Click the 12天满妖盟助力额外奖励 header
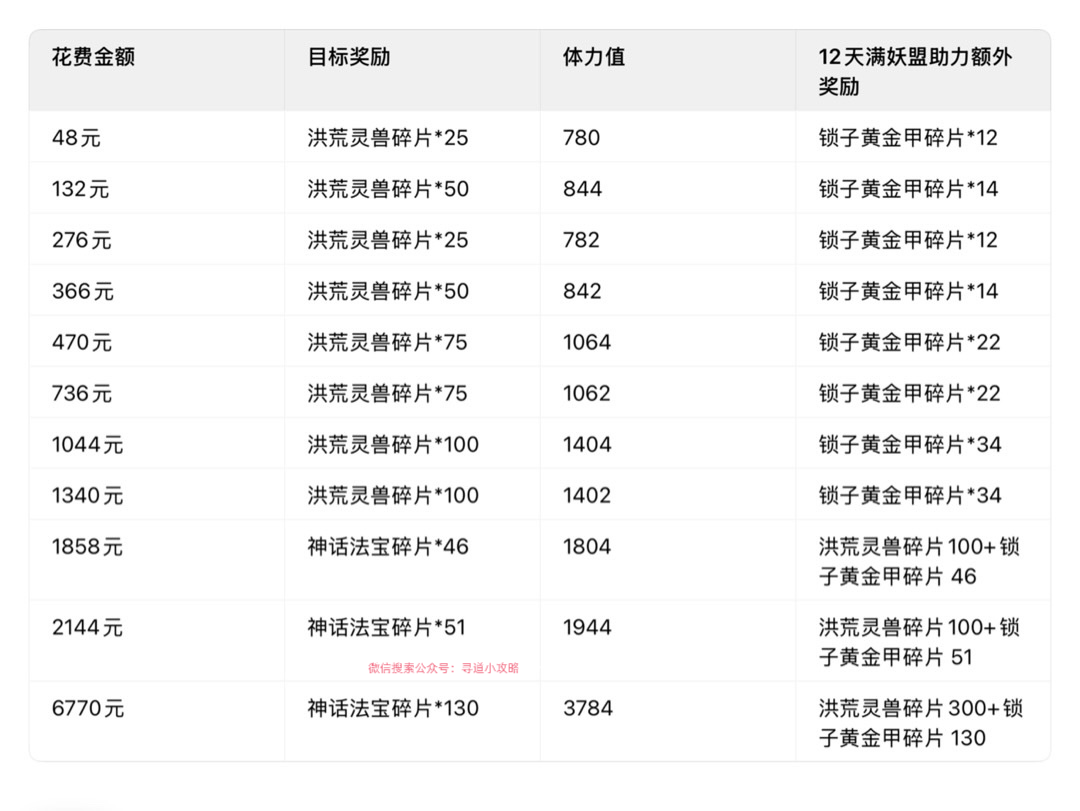The height and width of the screenshot is (811, 1080). pyautogui.click(x=915, y=71)
